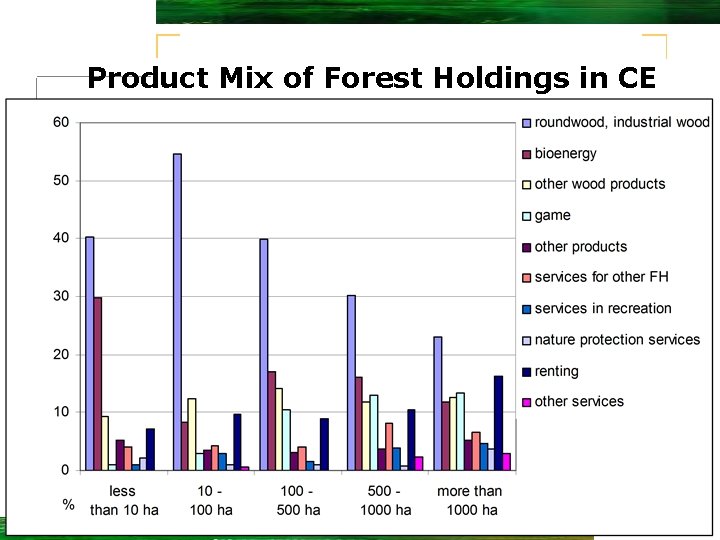This screenshot has width=720, height=540.
Task: Select the 'services for other FH' legend label
Action: [x=602, y=277]
